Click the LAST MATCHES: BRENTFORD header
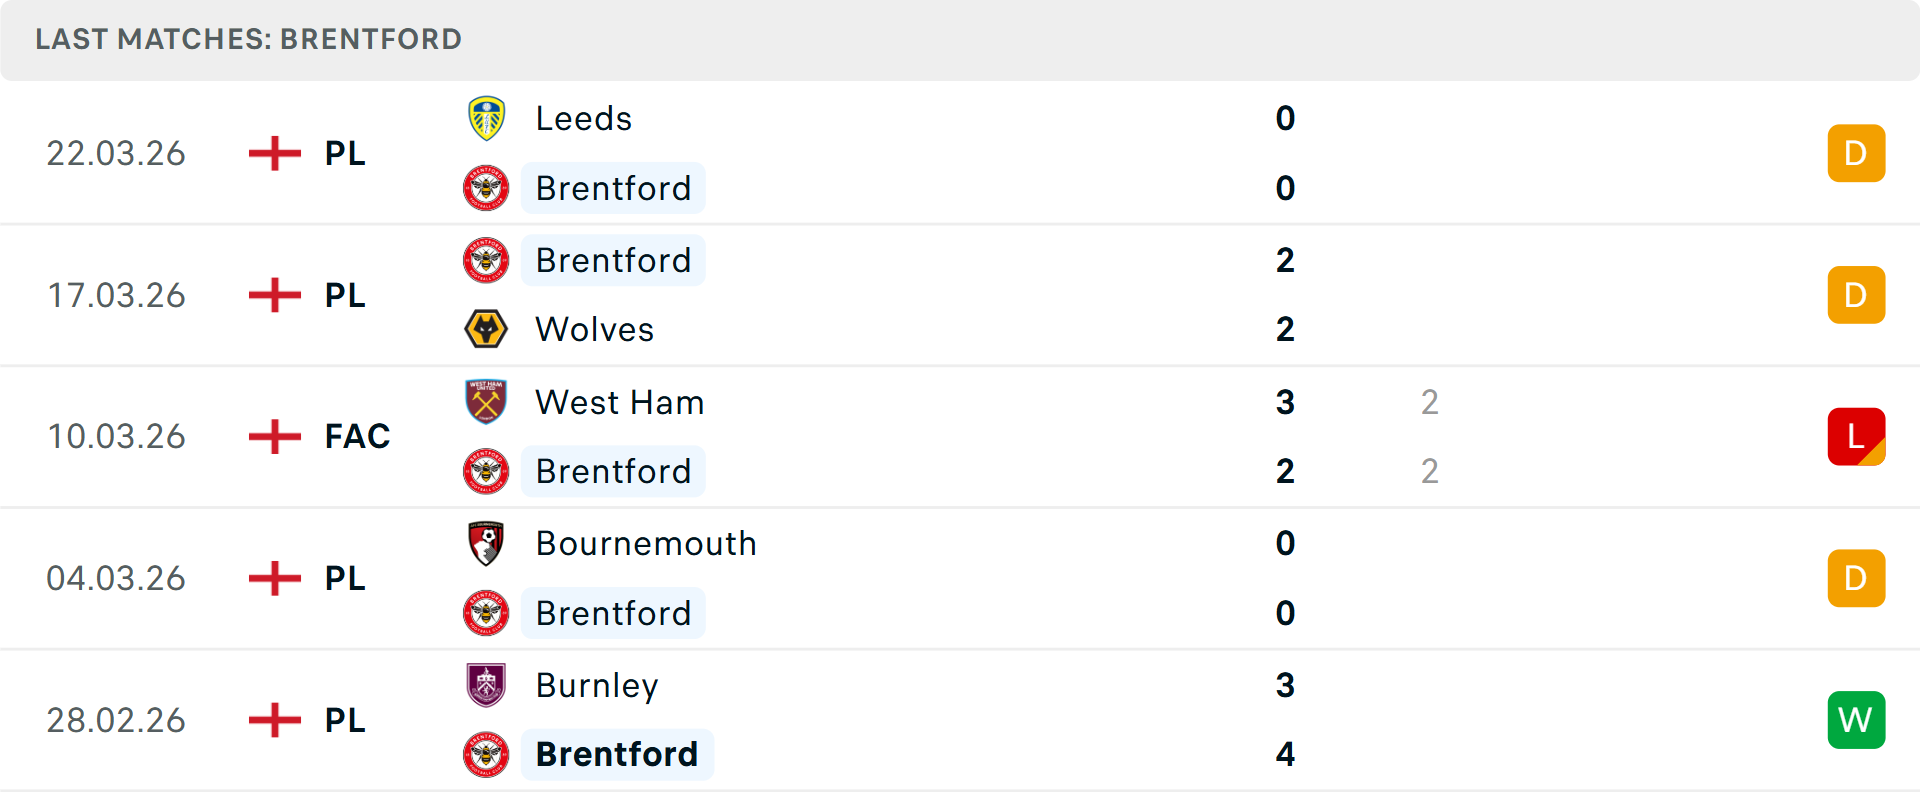1920x792 pixels. pos(247,39)
